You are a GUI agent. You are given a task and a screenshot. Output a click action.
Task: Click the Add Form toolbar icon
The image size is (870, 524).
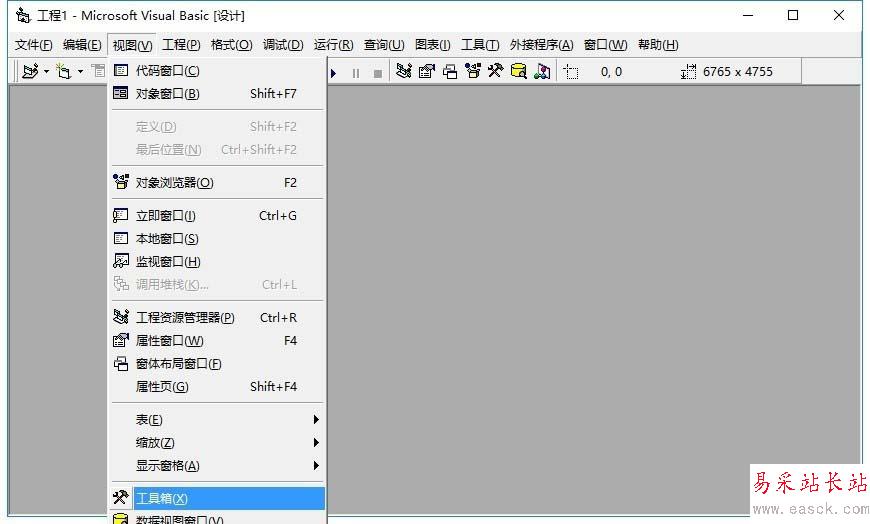click(x=64, y=72)
